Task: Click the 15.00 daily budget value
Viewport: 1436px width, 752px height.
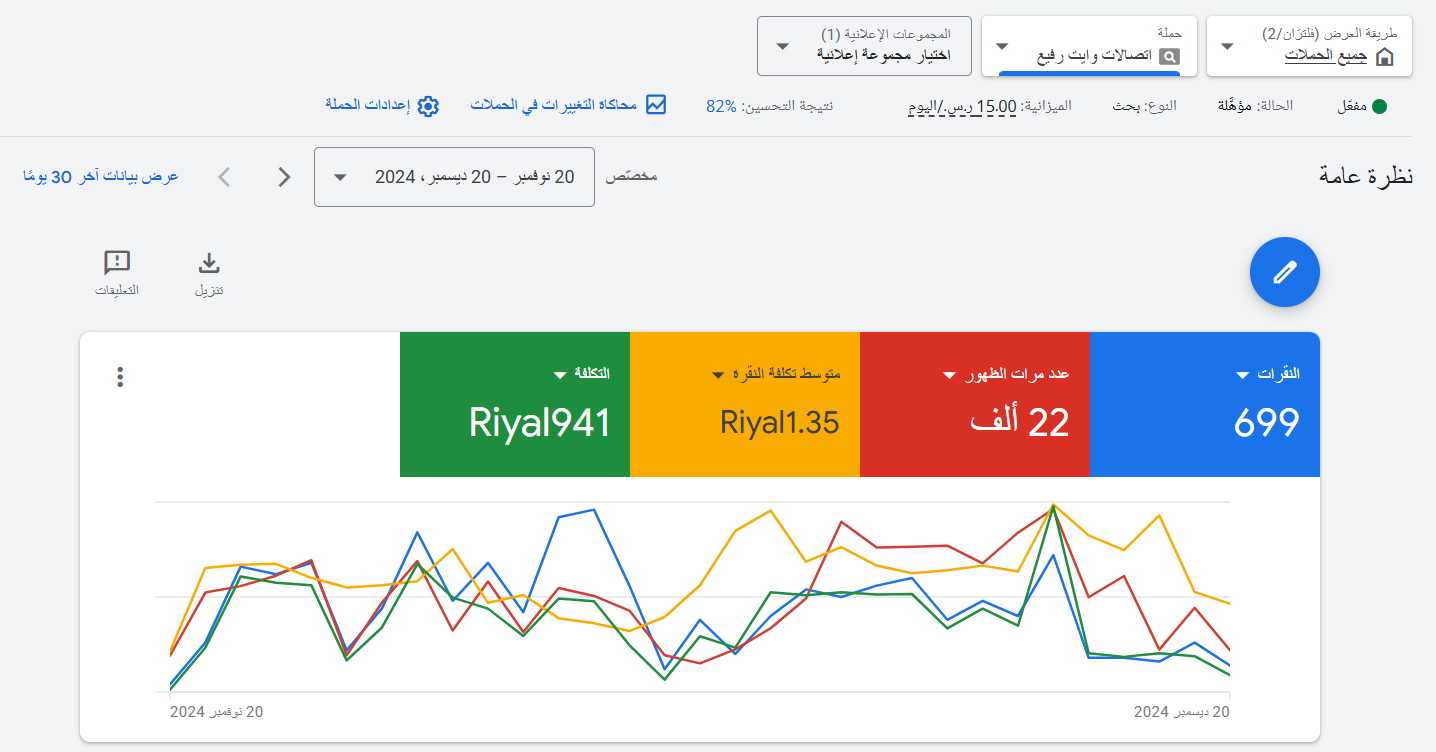Action: pyautogui.click(x=963, y=106)
